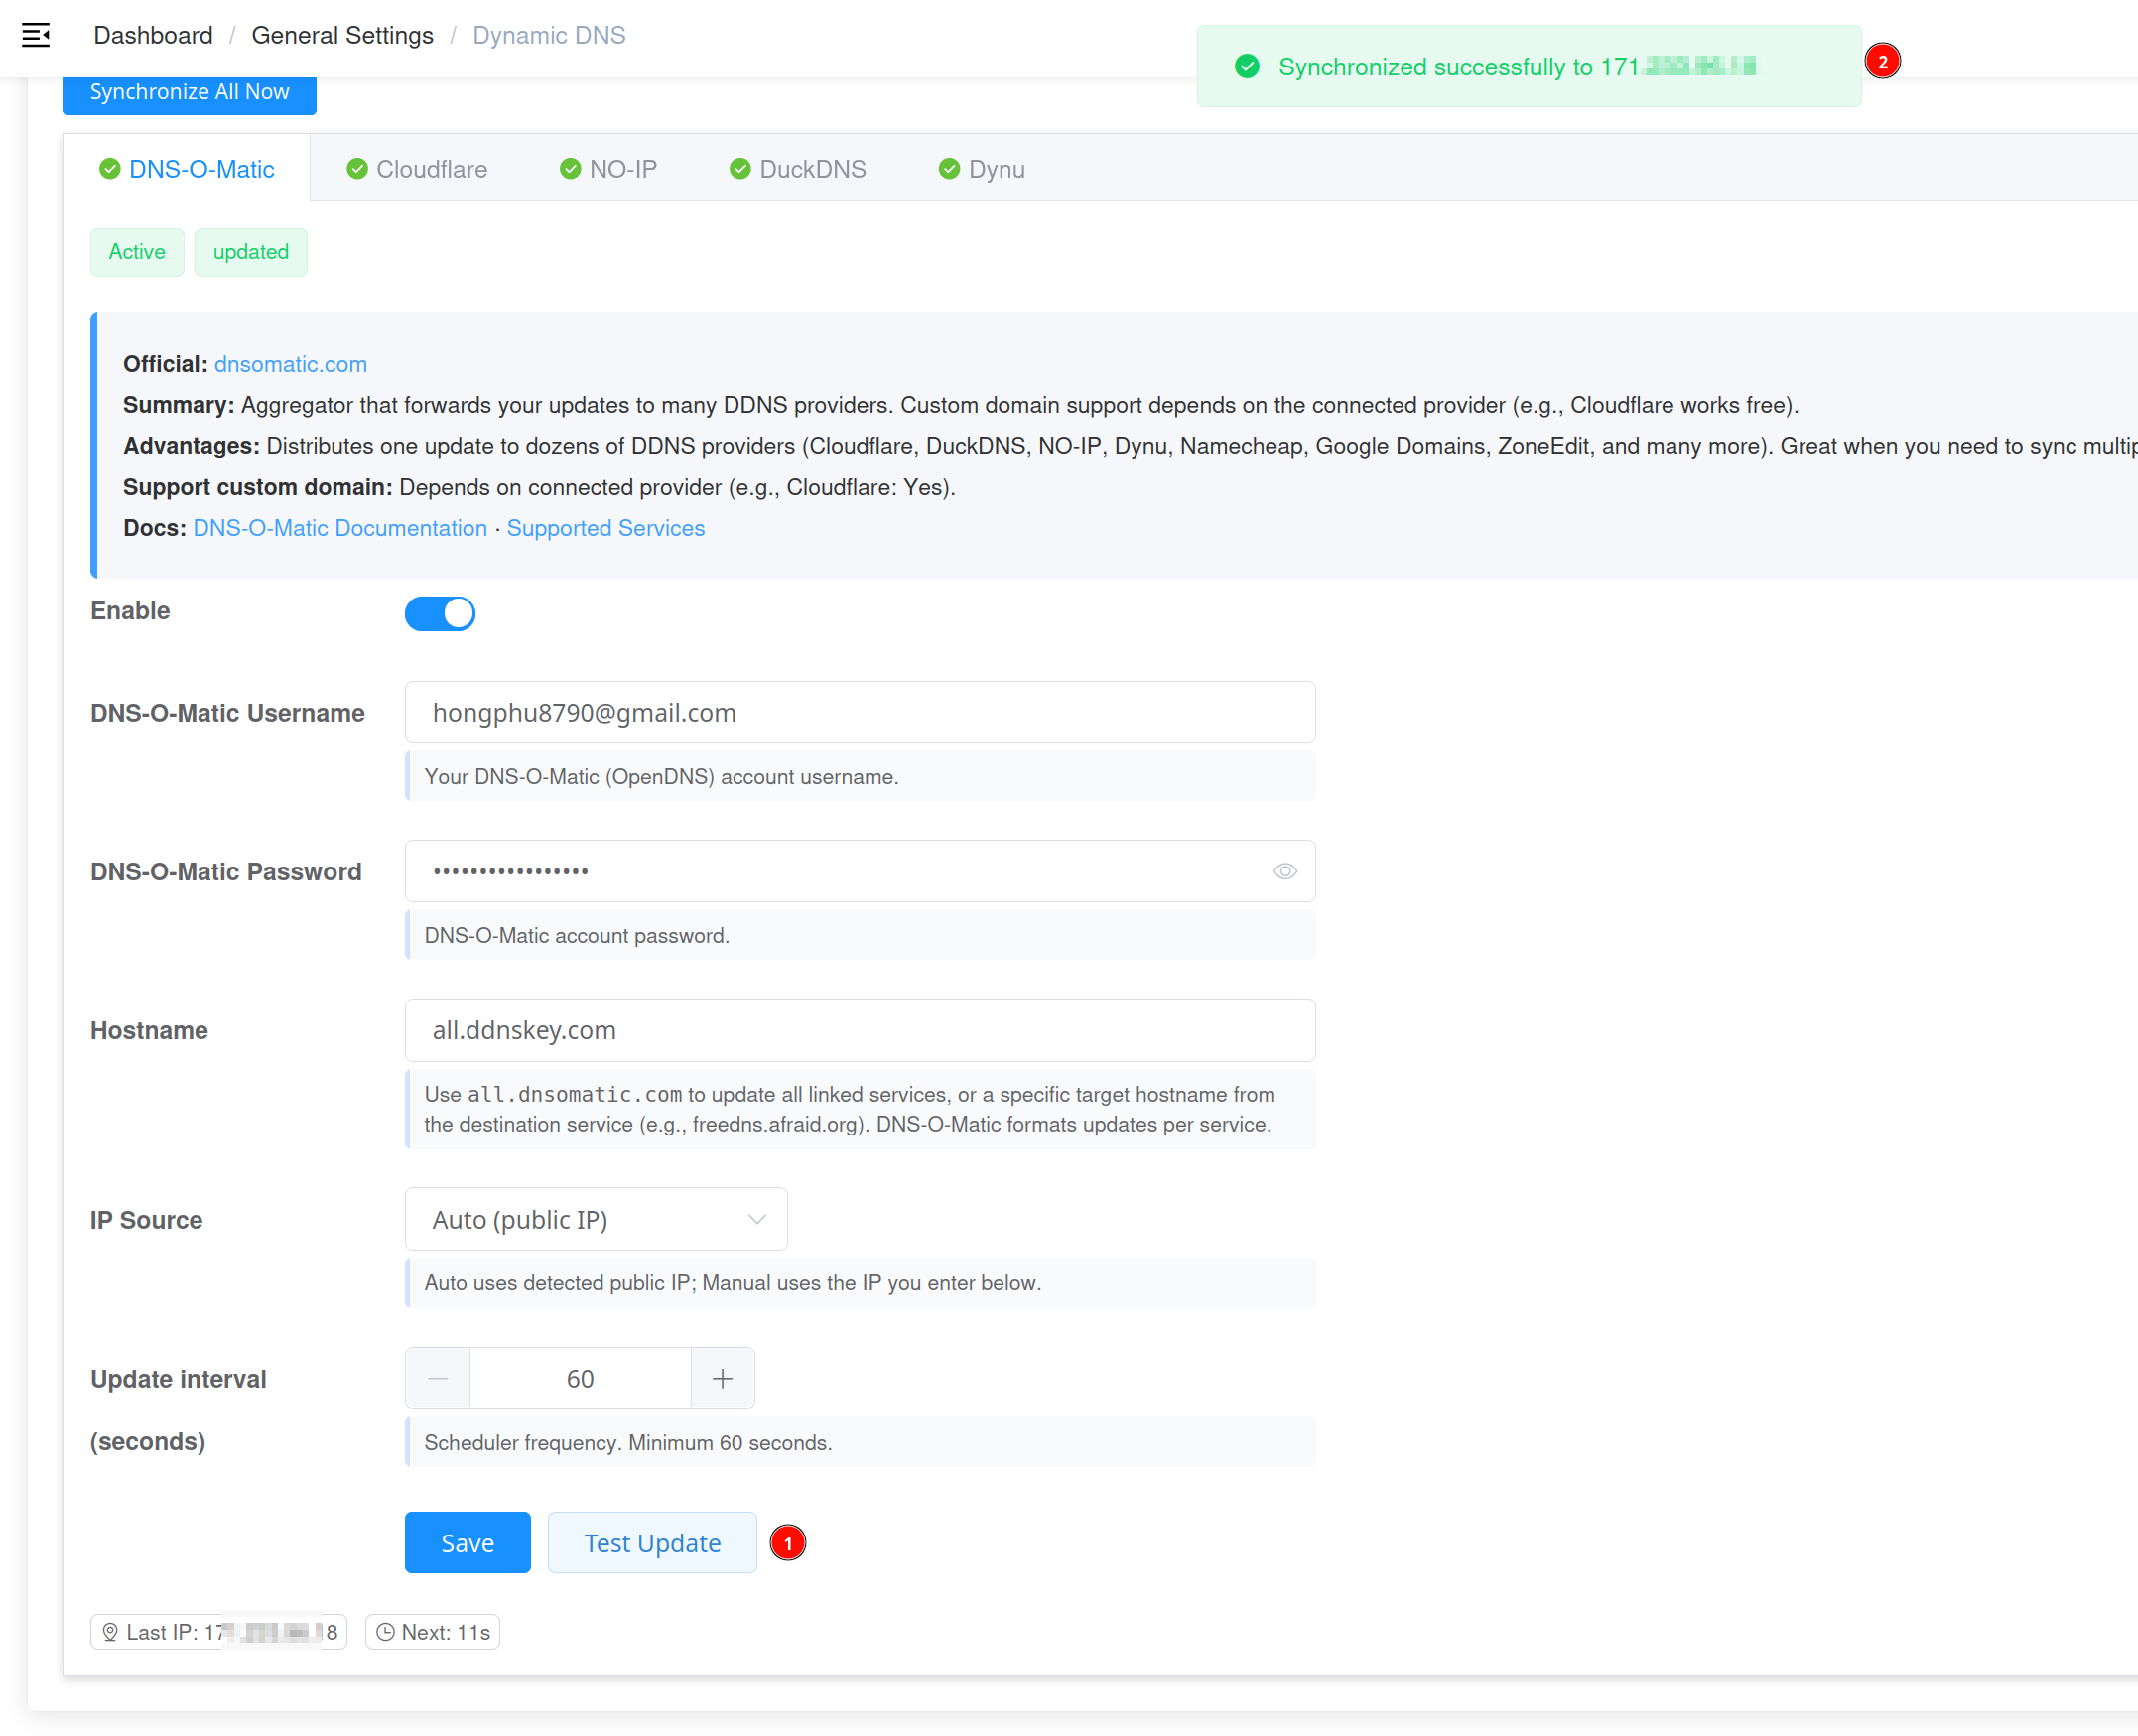2138x1736 pixels.
Task: Click the Hostname input field
Action: [860, 1030]
